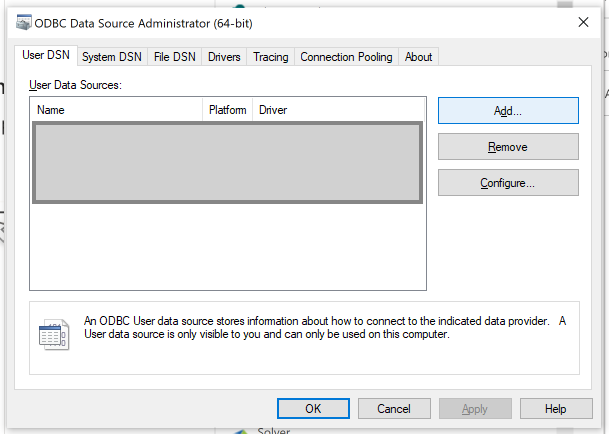View the About tab
609x434 pixels.
tap(418, 57)
